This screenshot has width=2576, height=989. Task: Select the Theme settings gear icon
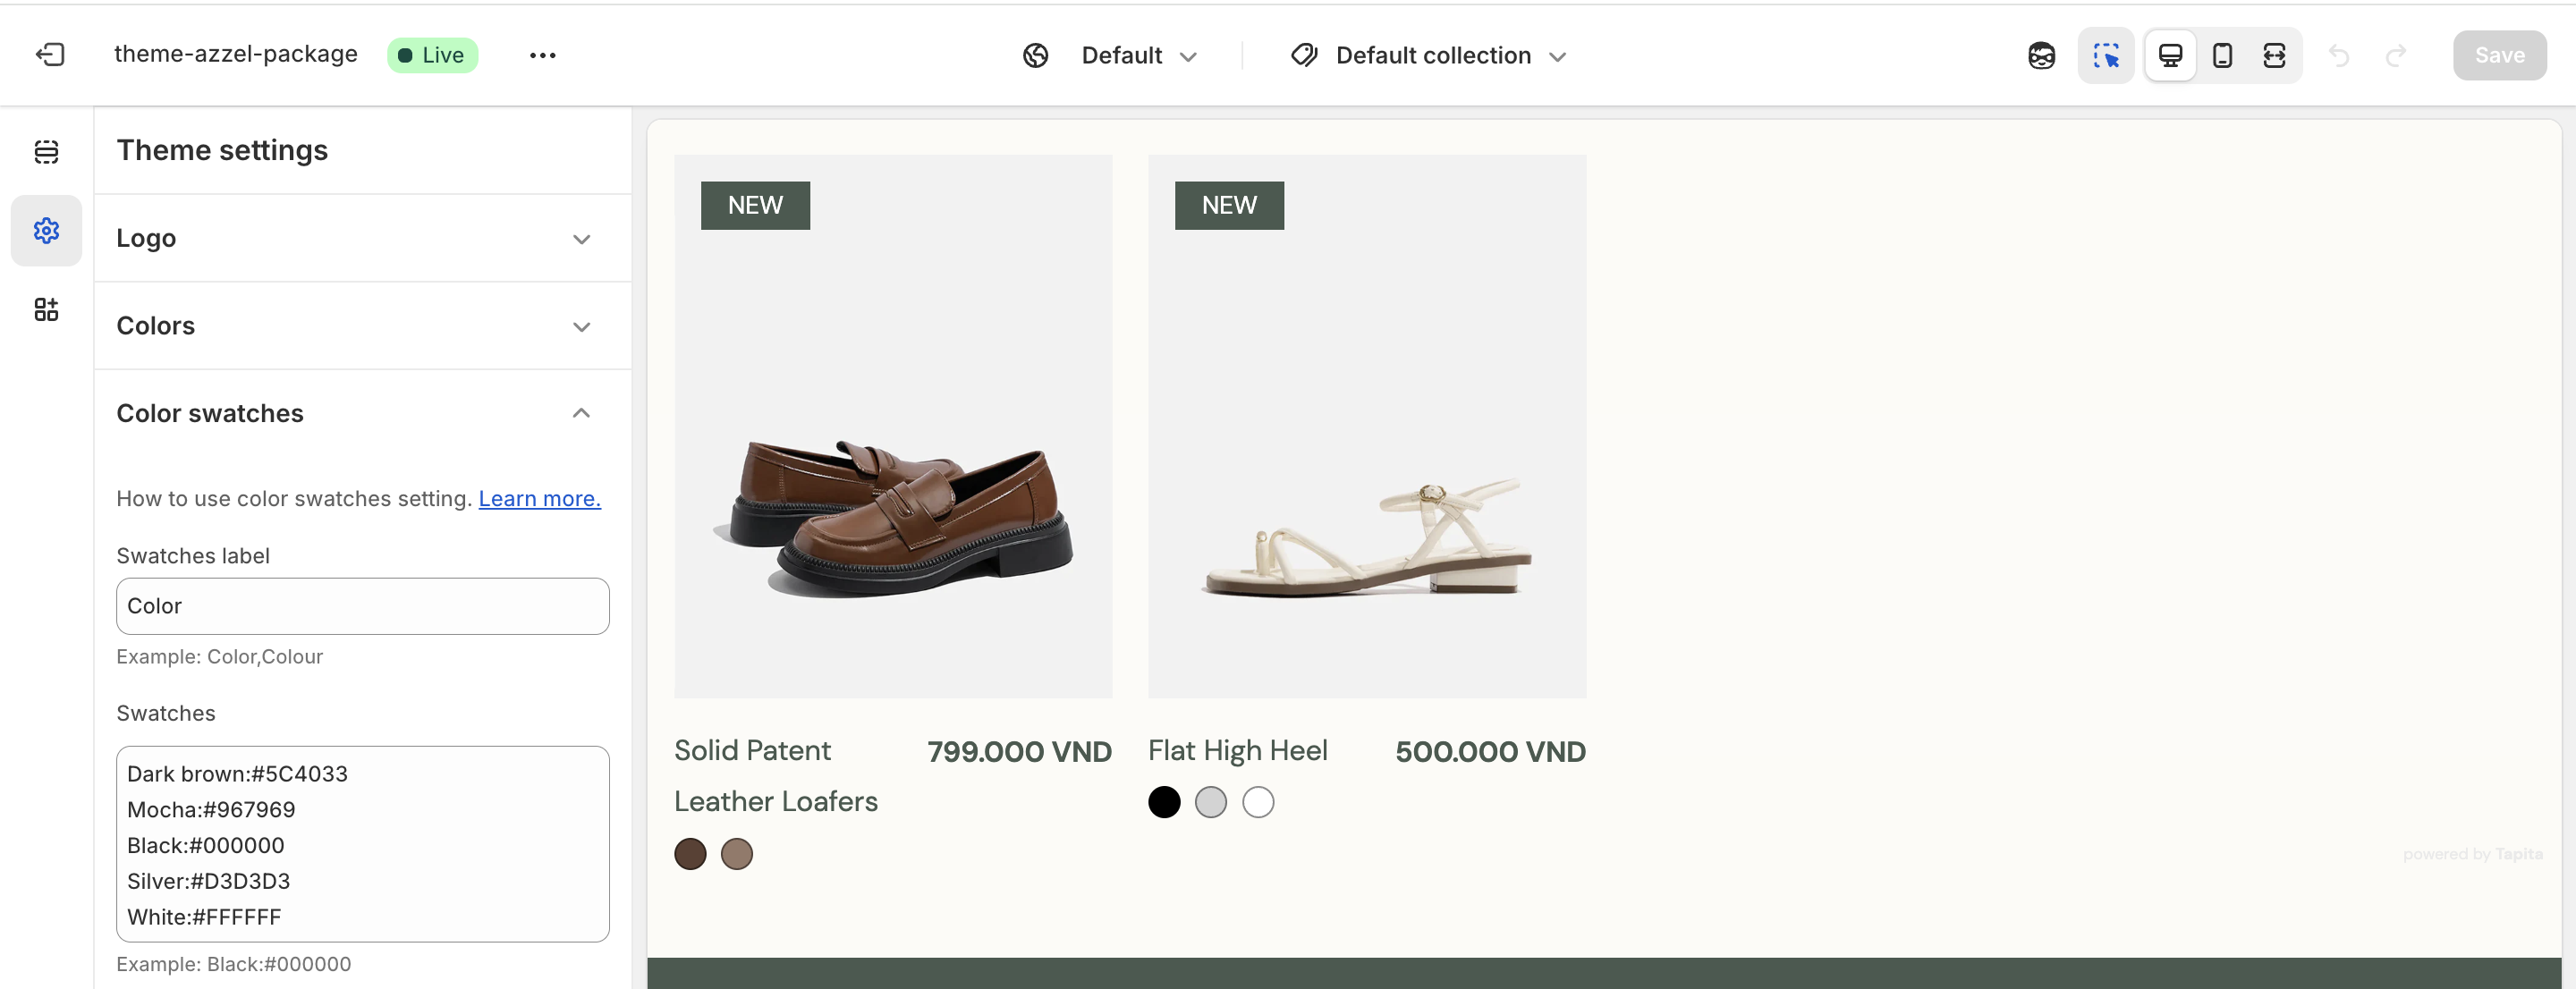[46, 231]
